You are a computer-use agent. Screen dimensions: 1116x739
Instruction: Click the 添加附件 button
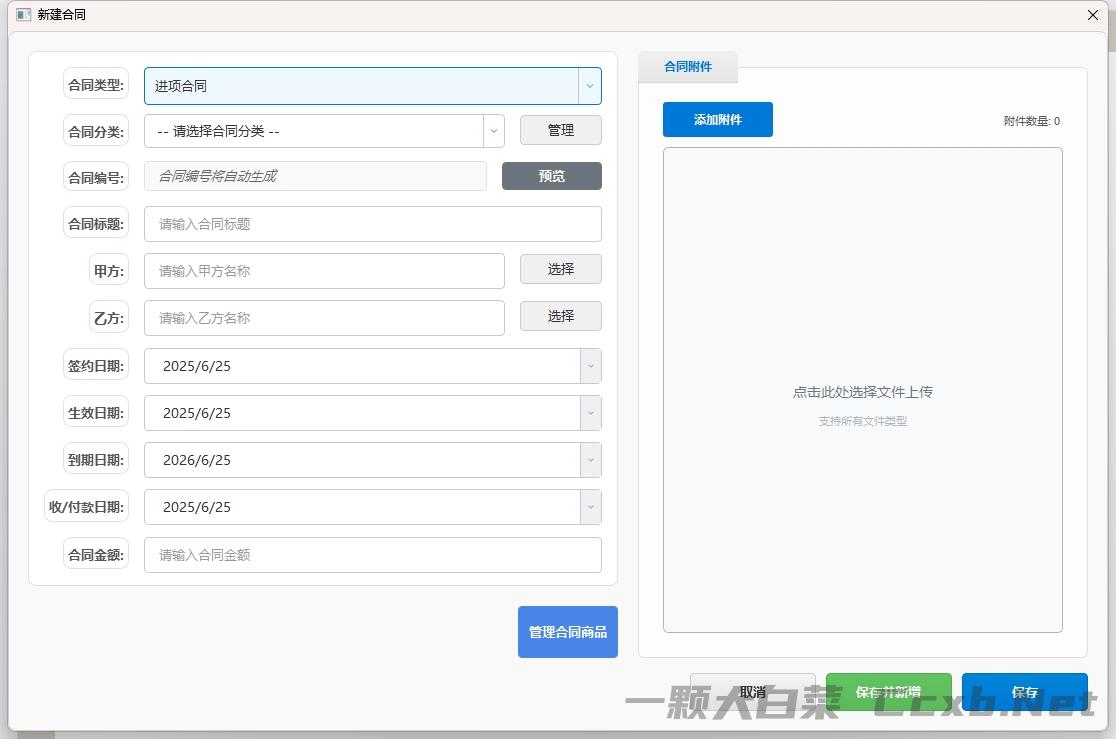(717, 120)
